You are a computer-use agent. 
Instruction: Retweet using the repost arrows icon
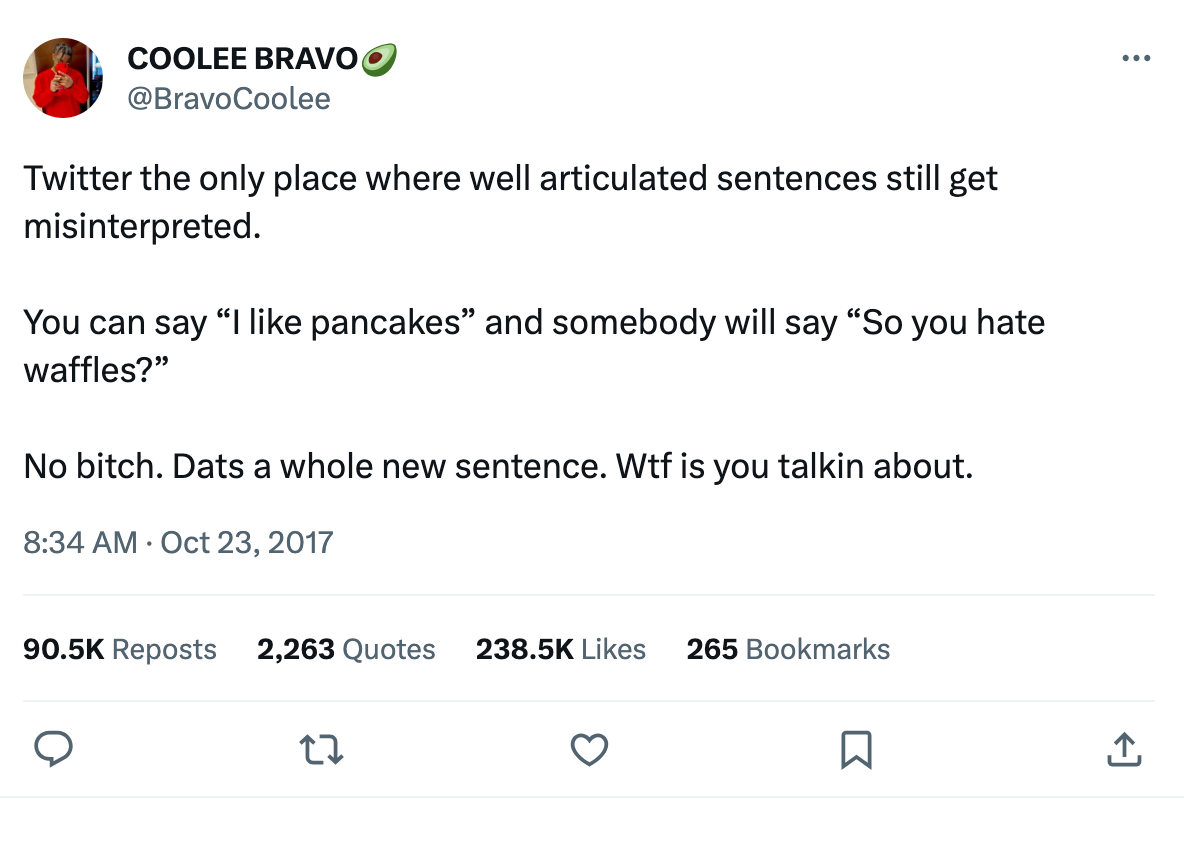[320, 748]
